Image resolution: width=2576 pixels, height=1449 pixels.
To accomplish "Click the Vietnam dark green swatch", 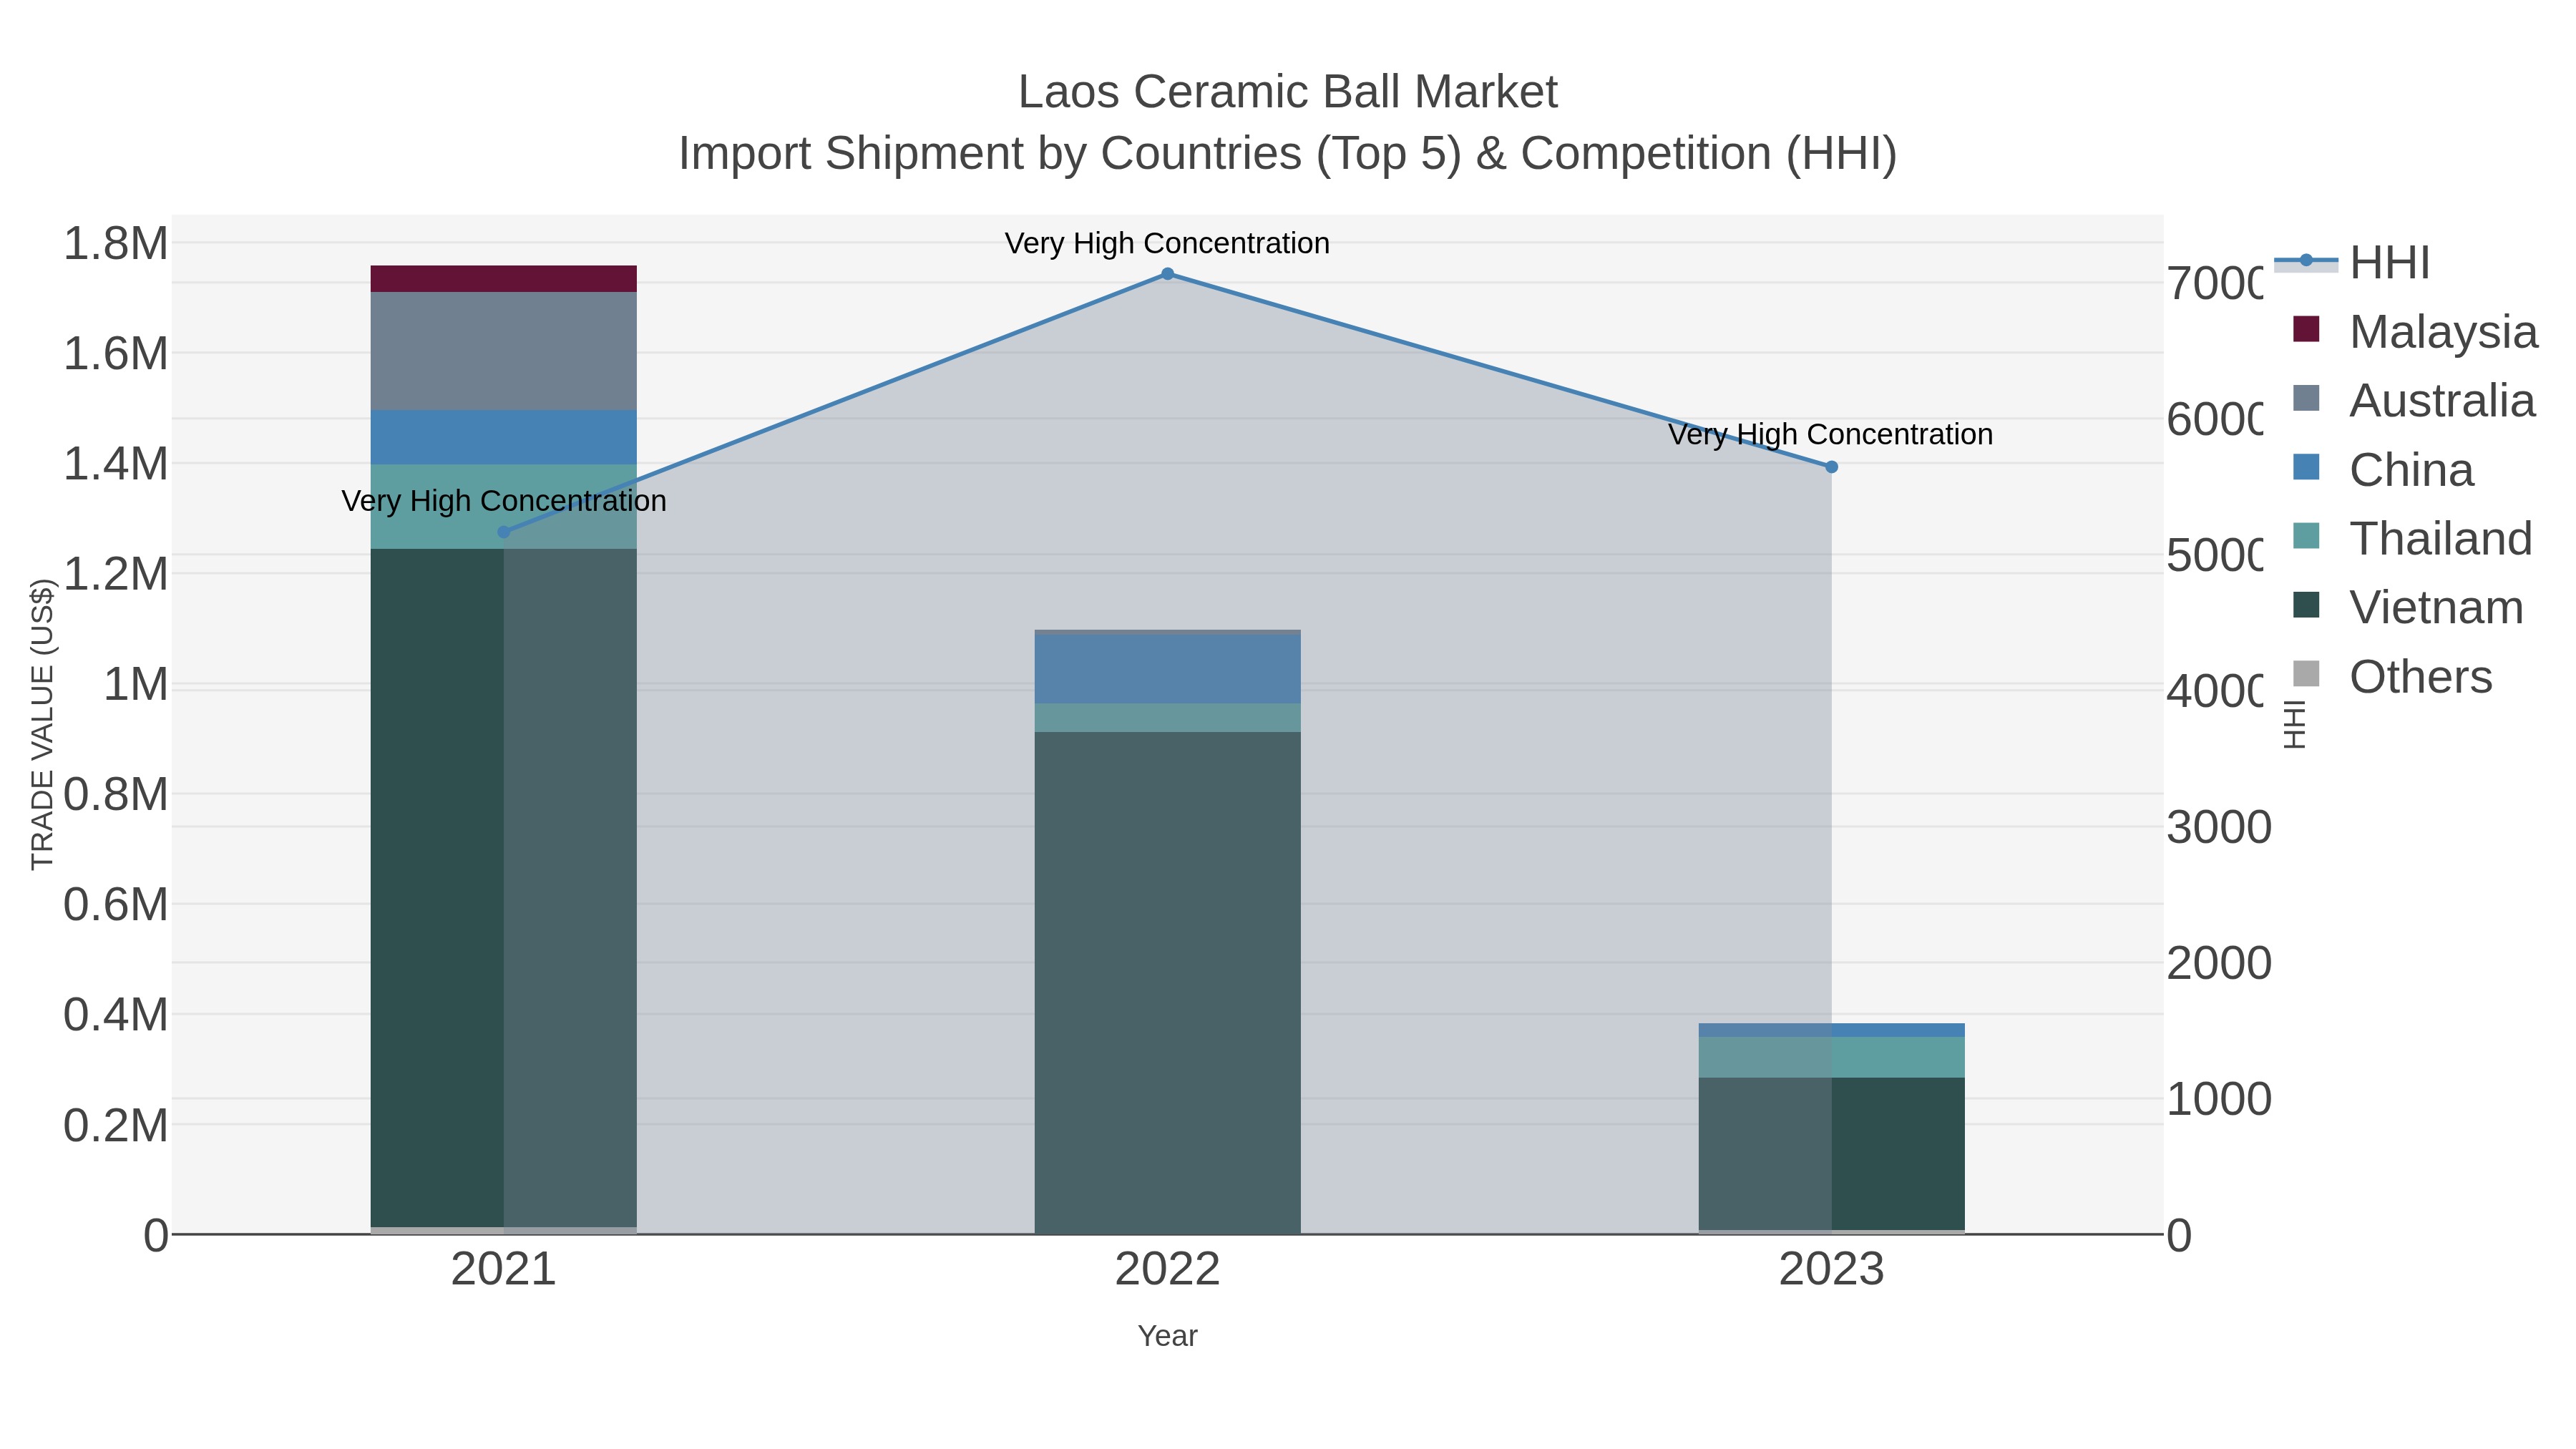I will pos(2306,605).
